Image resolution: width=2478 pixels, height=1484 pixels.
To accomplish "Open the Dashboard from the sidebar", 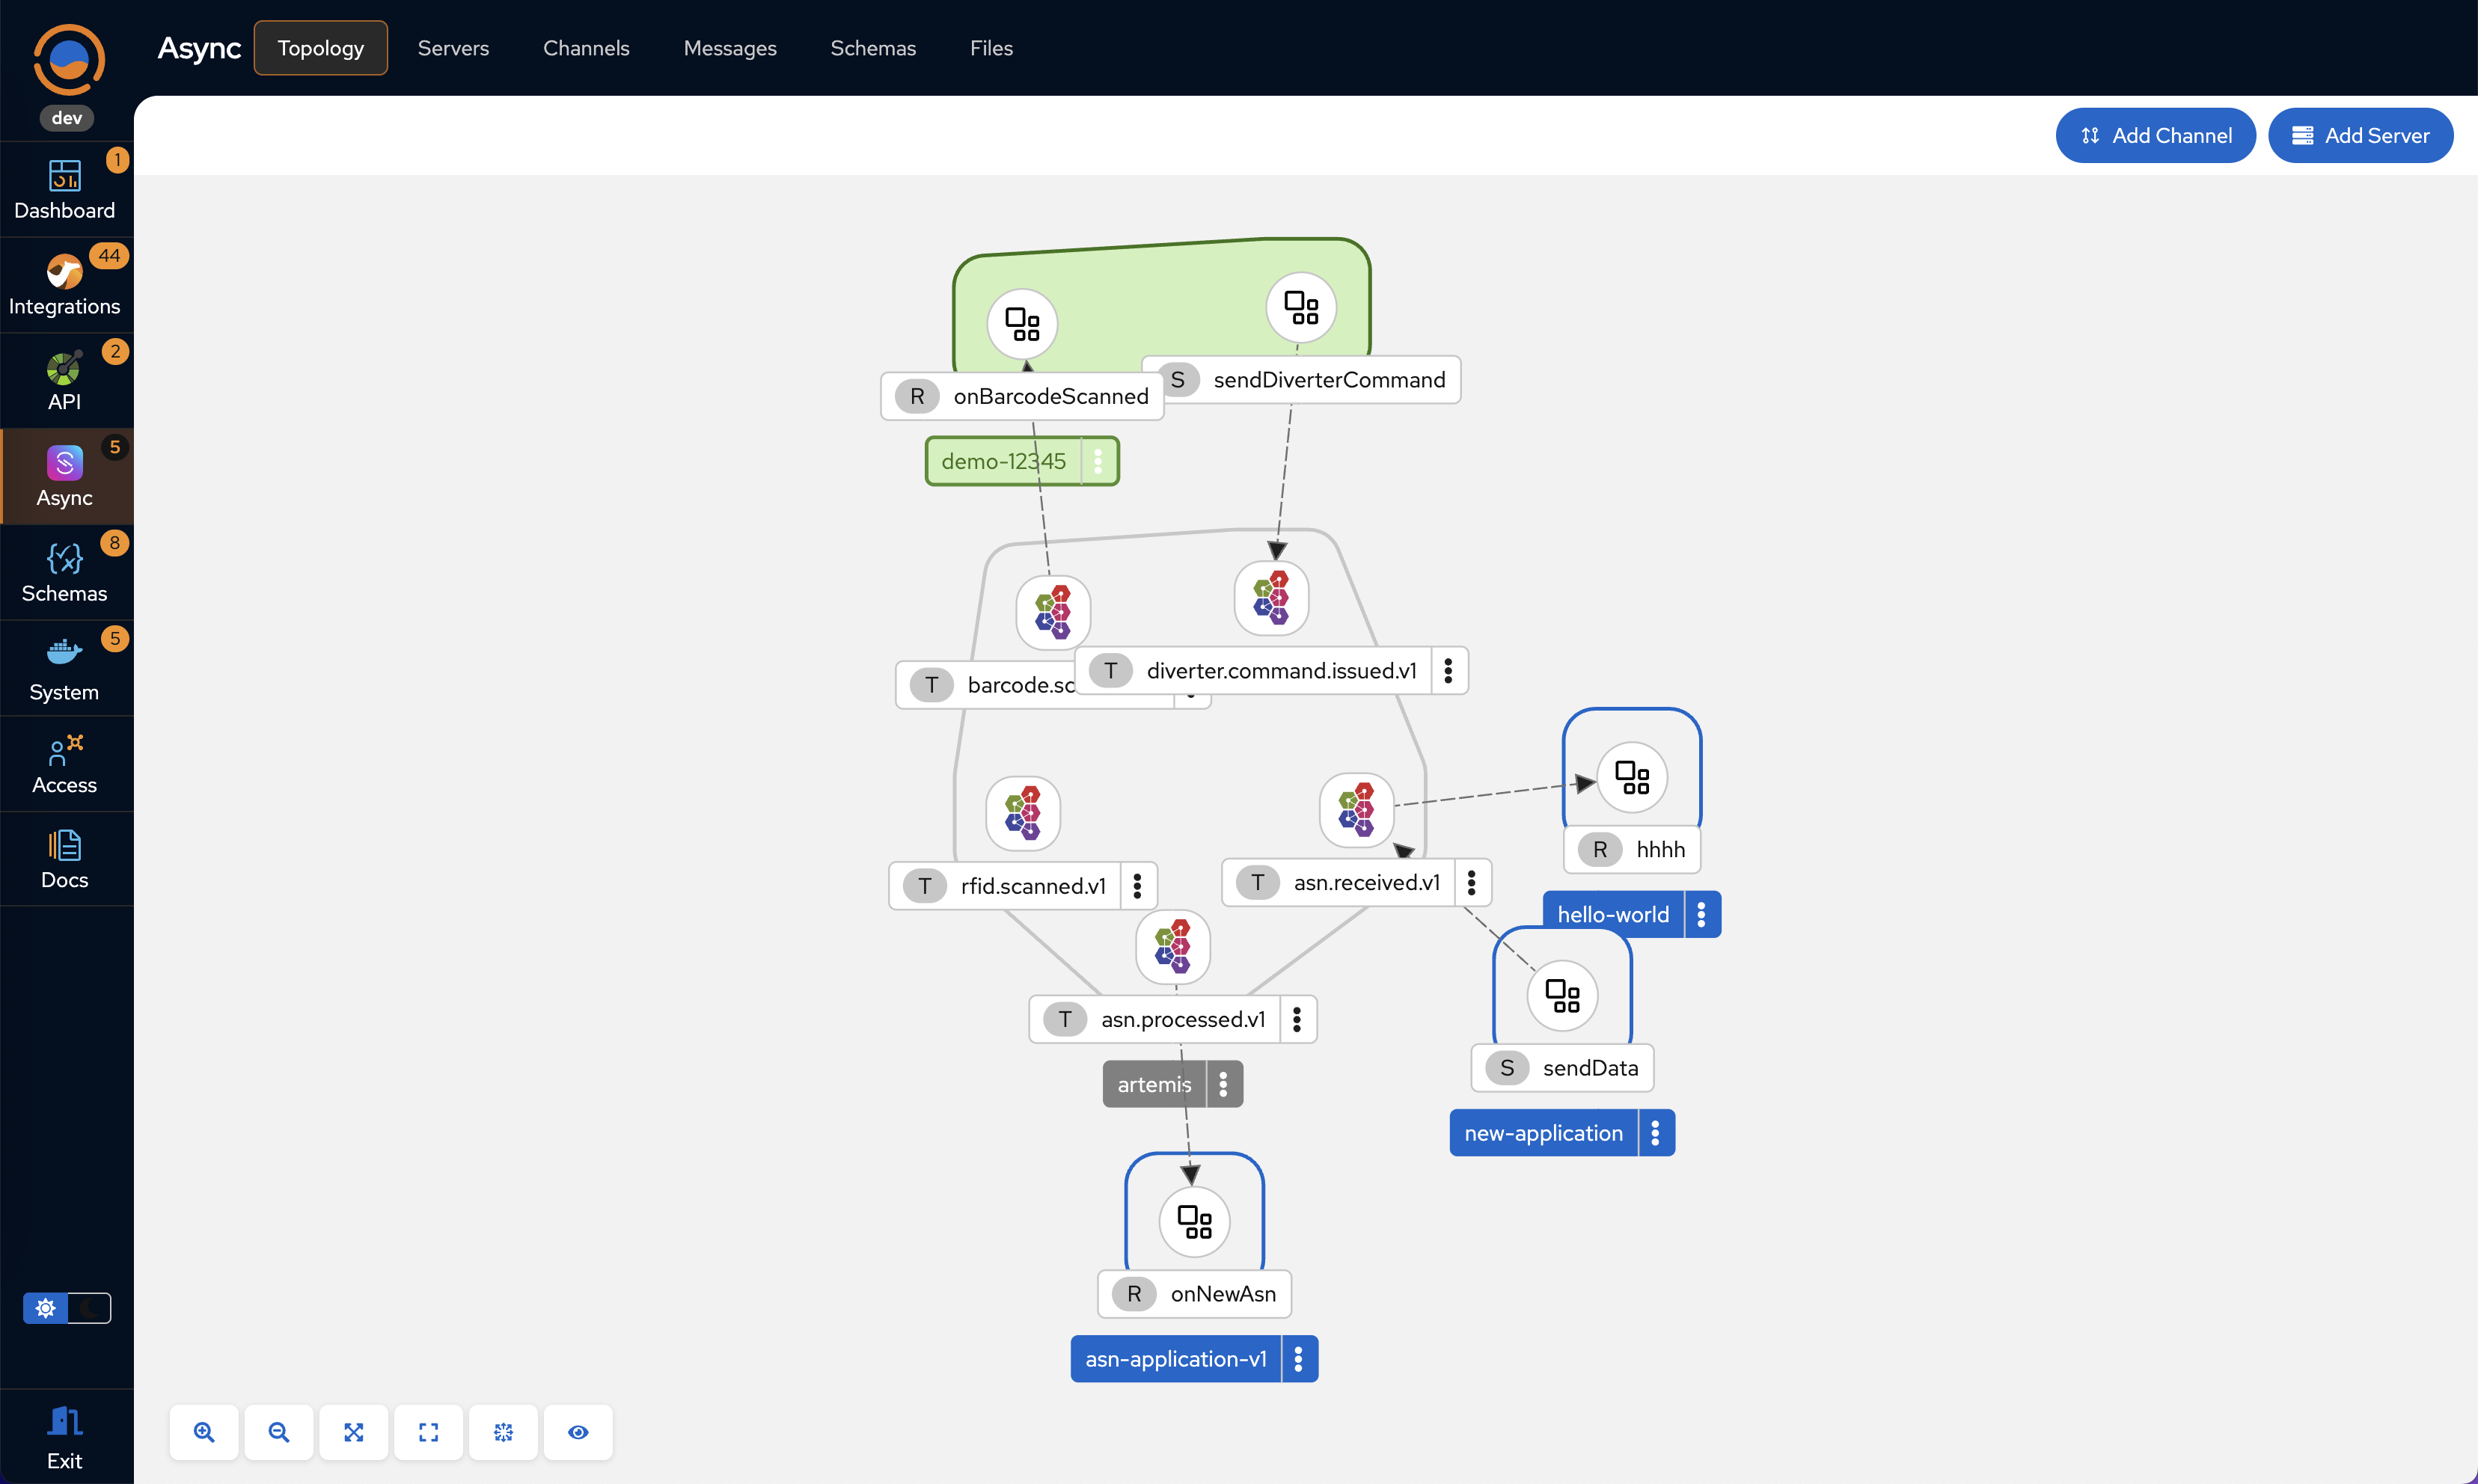I will [64, 188].
